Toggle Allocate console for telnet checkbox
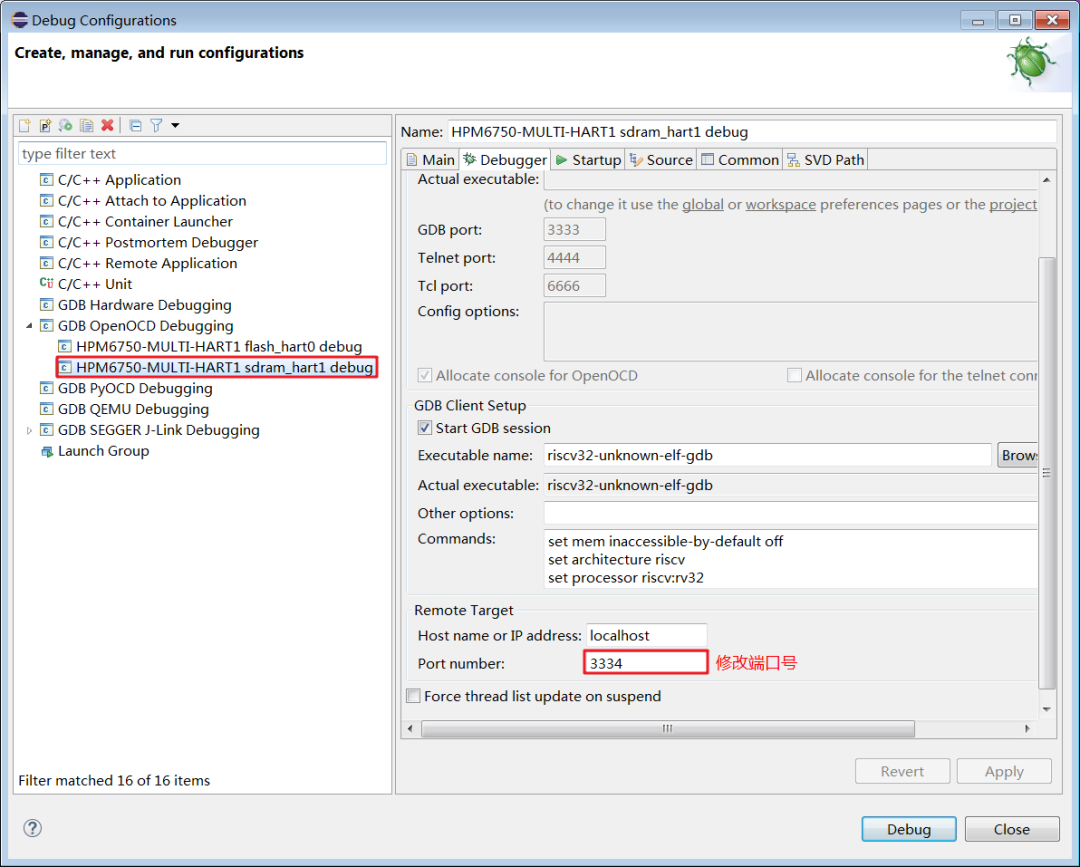Screen dimensions: 1080x867 pyautogui.click(x=794, y=375)
